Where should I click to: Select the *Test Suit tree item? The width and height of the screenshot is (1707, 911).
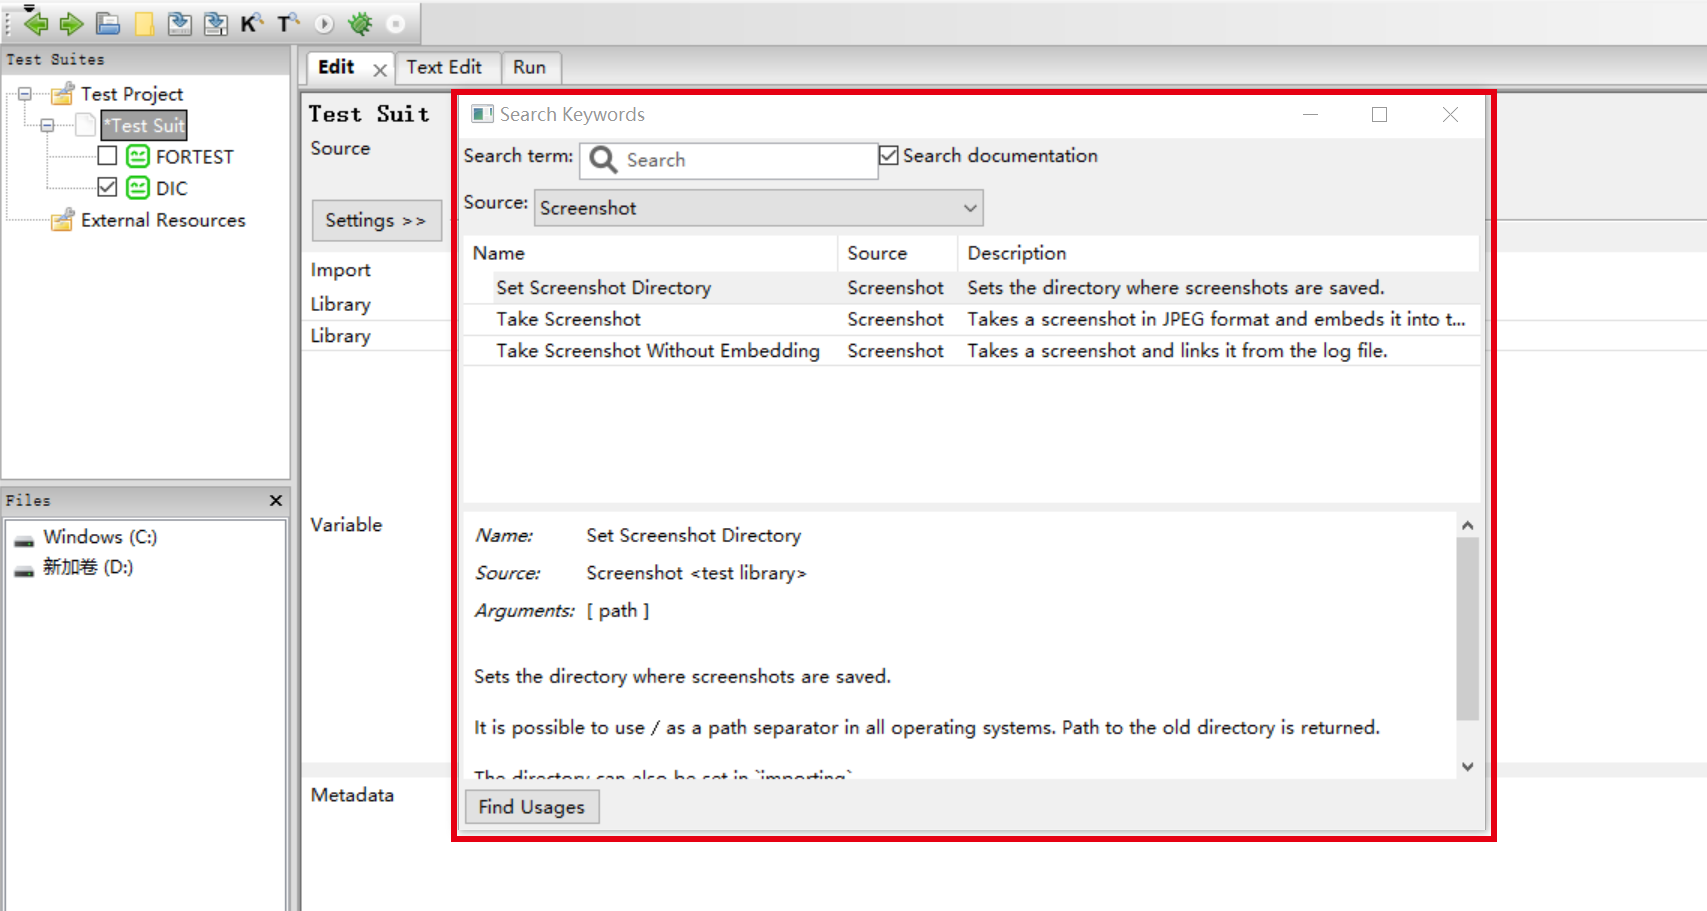point(145,125)
